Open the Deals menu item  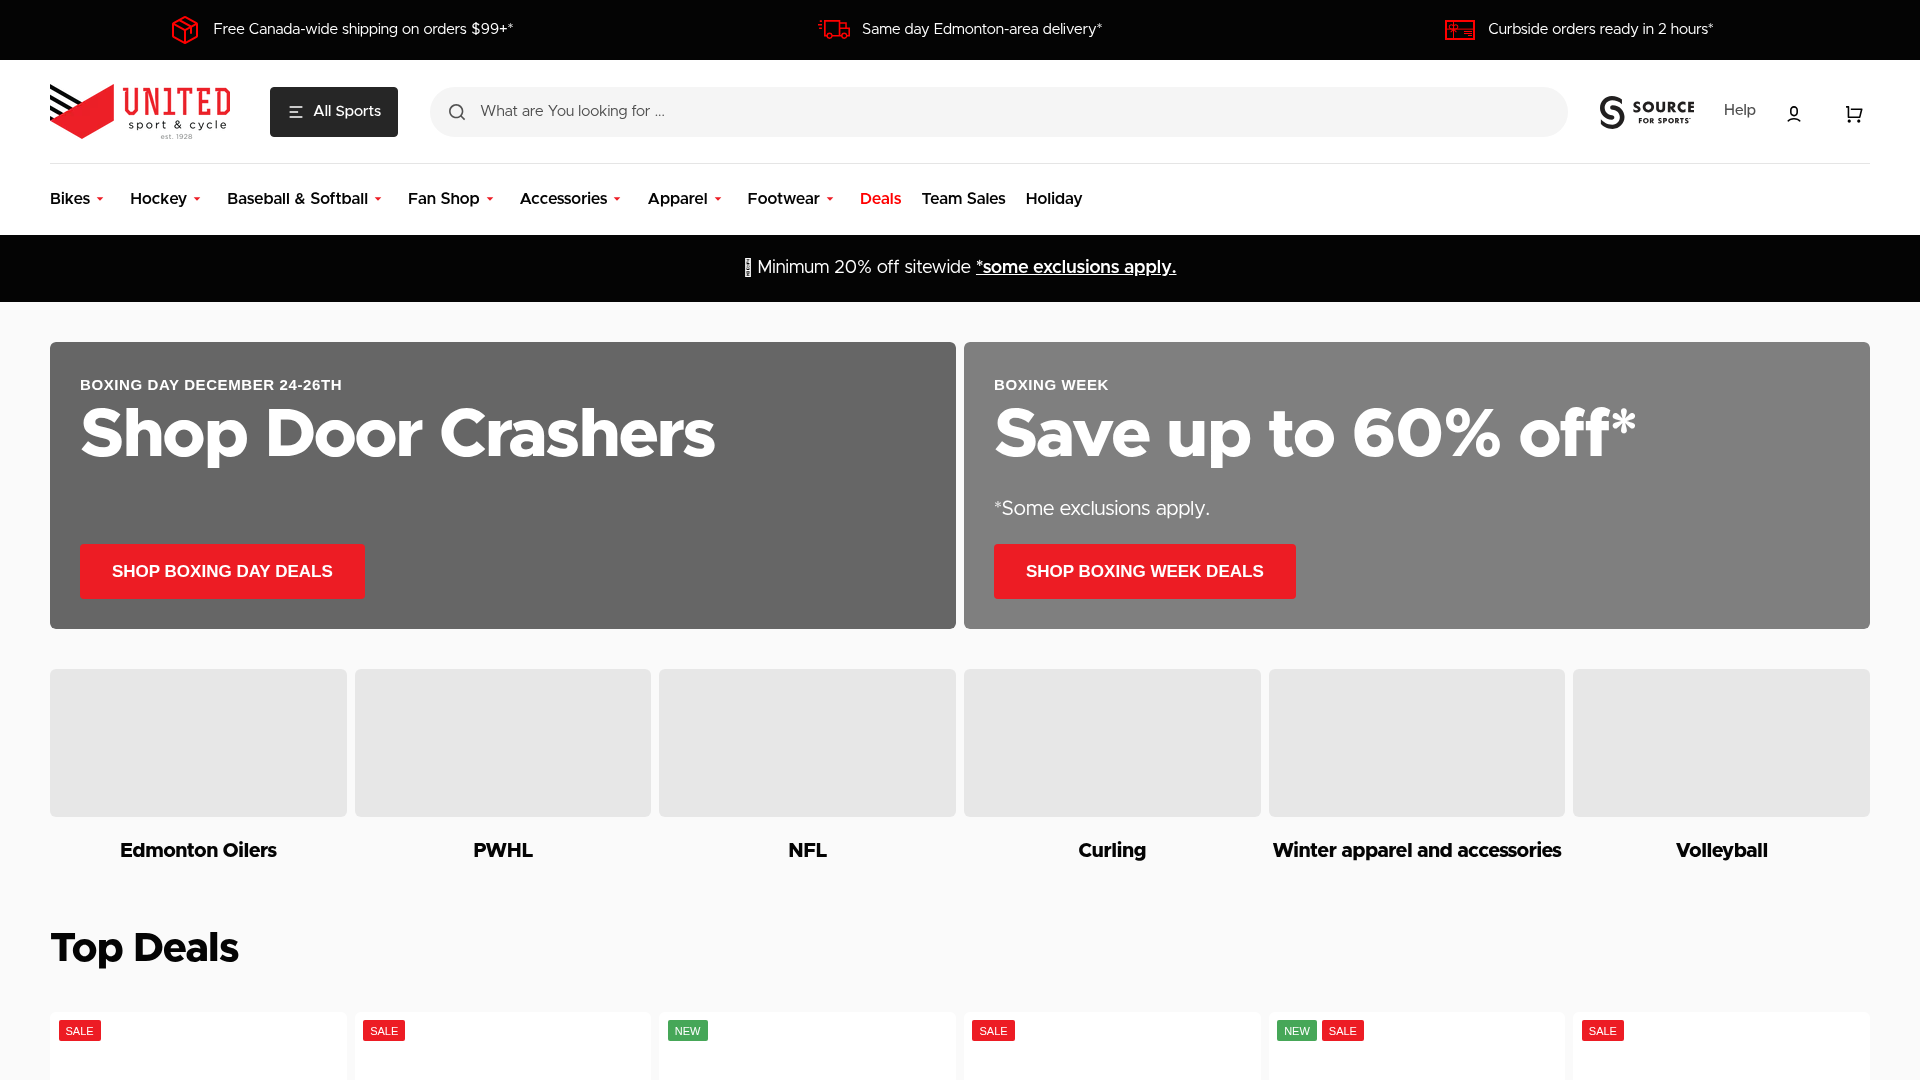(x=880, y=199)
